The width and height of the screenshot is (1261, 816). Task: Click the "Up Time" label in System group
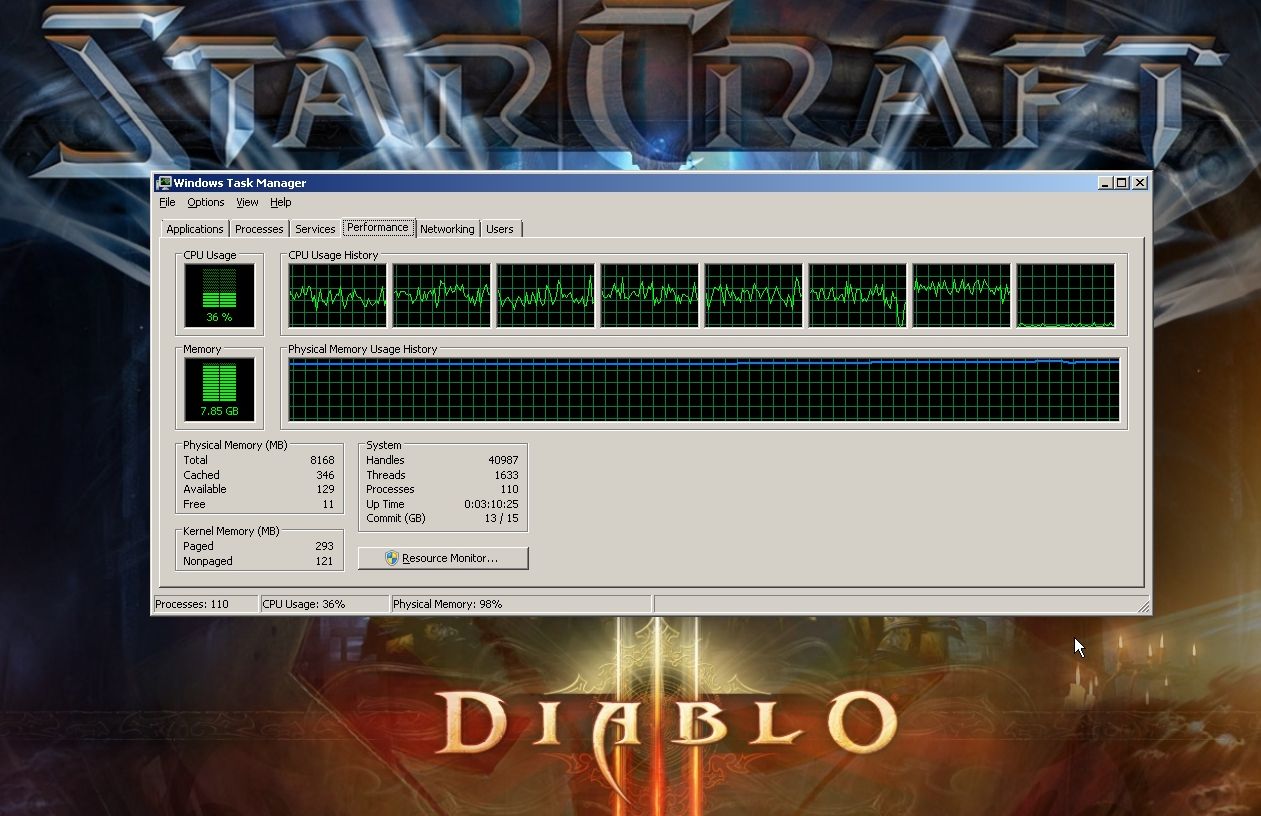click(x=385, y=504)
